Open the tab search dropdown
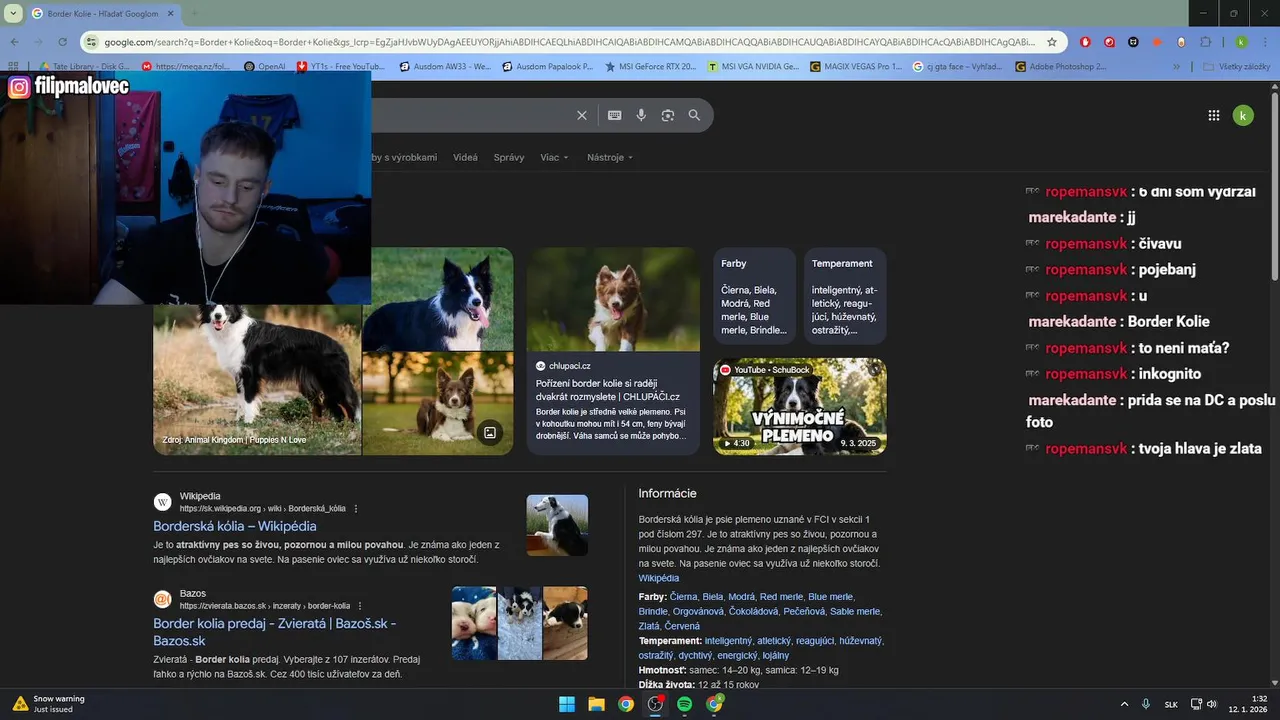The width and height of the screenshot is (1280, 720). click(13, 13)
